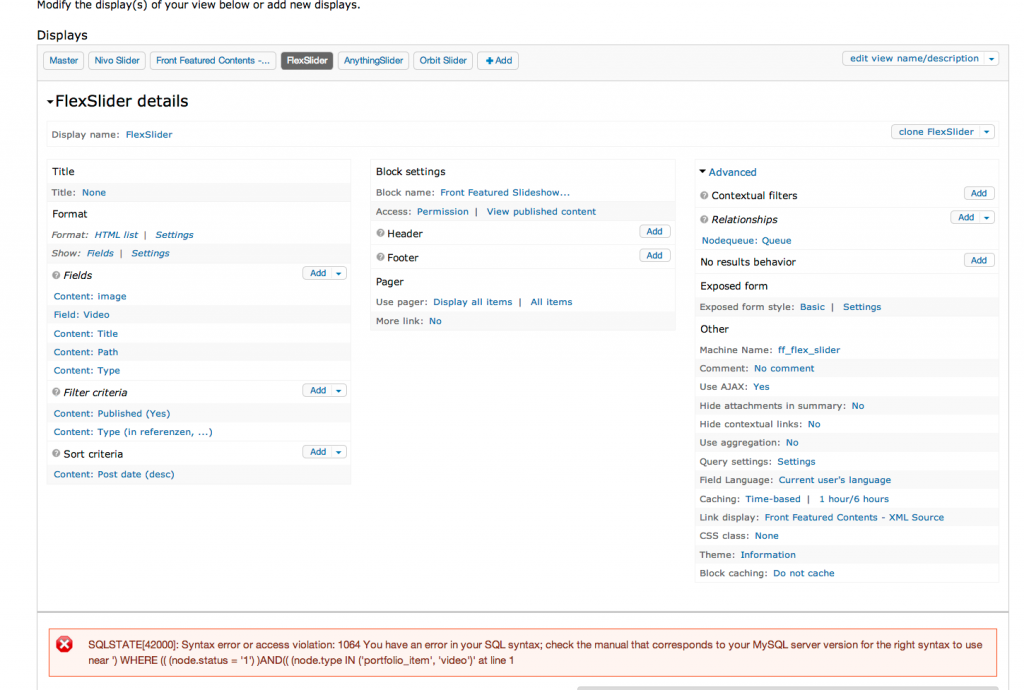Switch to the Nivo Slider display

pyautogui.click(x=117, y=61)
